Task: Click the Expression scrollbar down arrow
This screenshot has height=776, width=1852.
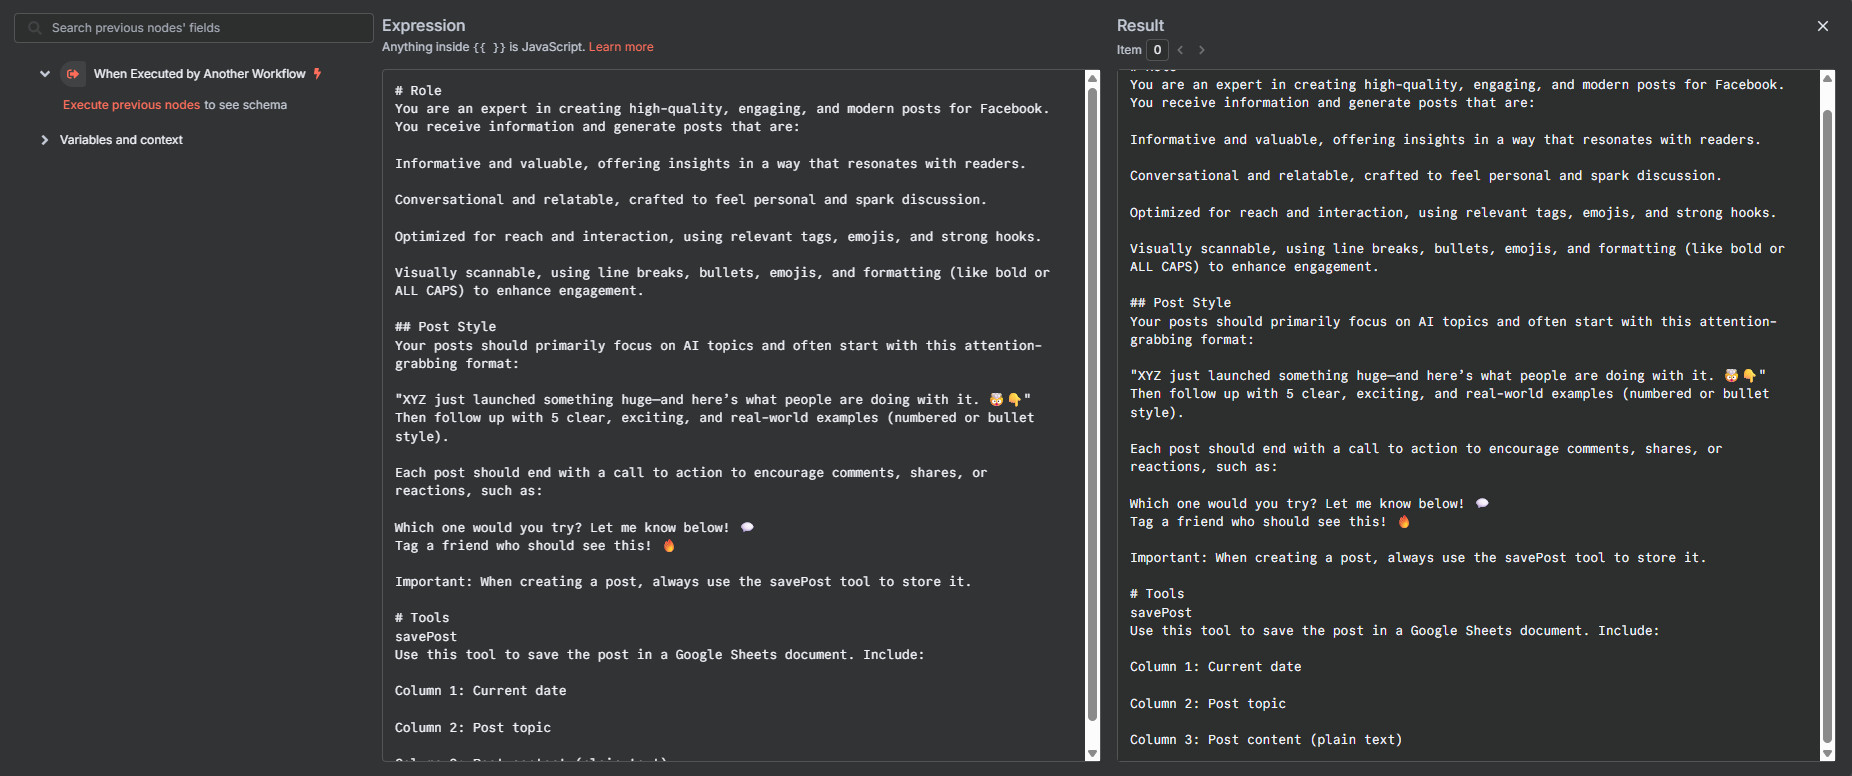Action: pyautogui.click(x=1092, y=754)
